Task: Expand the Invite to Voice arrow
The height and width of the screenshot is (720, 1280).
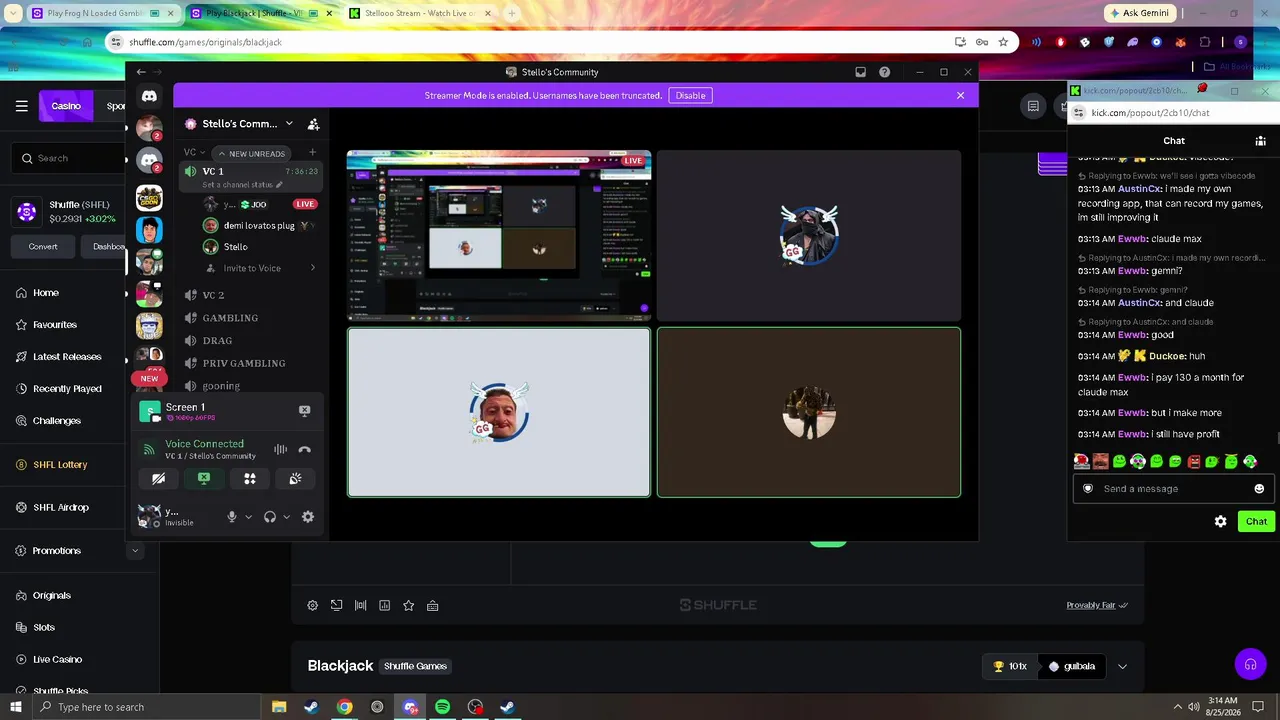Action: [x=313, y=268]
